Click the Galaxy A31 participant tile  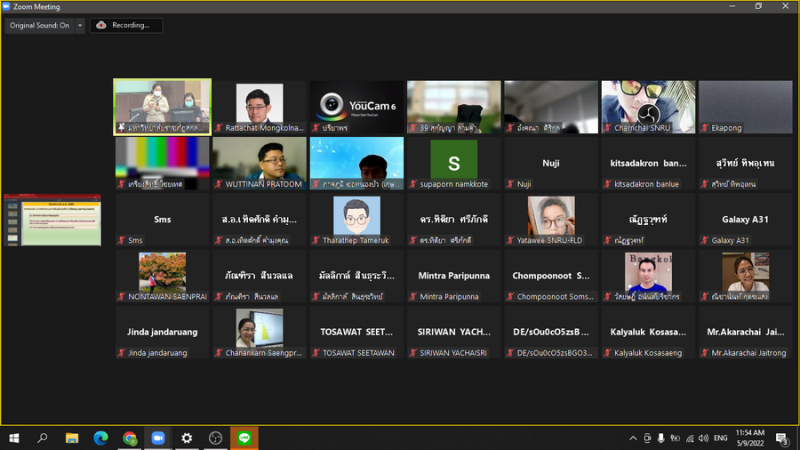point(745,220)
